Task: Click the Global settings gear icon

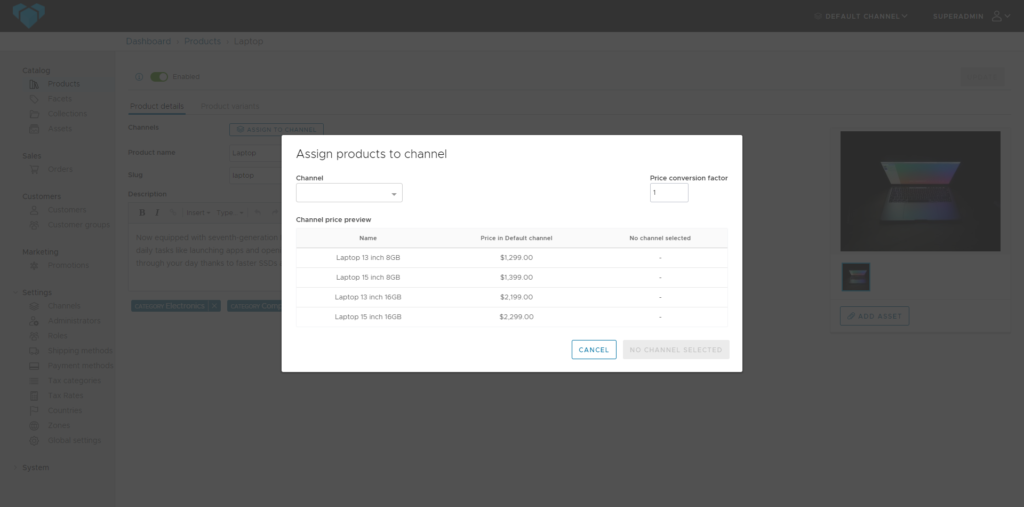Action: pos(34,440)
